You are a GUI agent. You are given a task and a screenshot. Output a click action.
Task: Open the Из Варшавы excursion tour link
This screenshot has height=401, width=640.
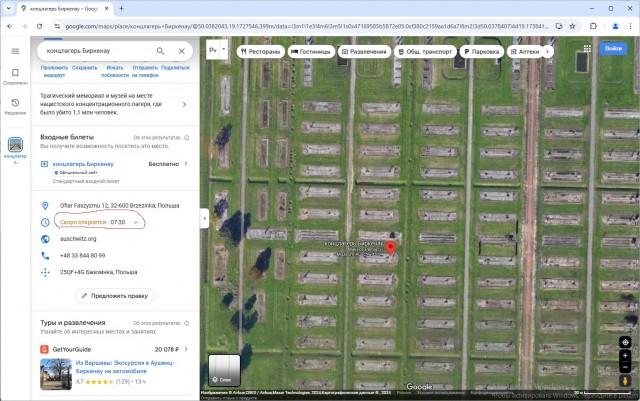[x=125, y=367]
